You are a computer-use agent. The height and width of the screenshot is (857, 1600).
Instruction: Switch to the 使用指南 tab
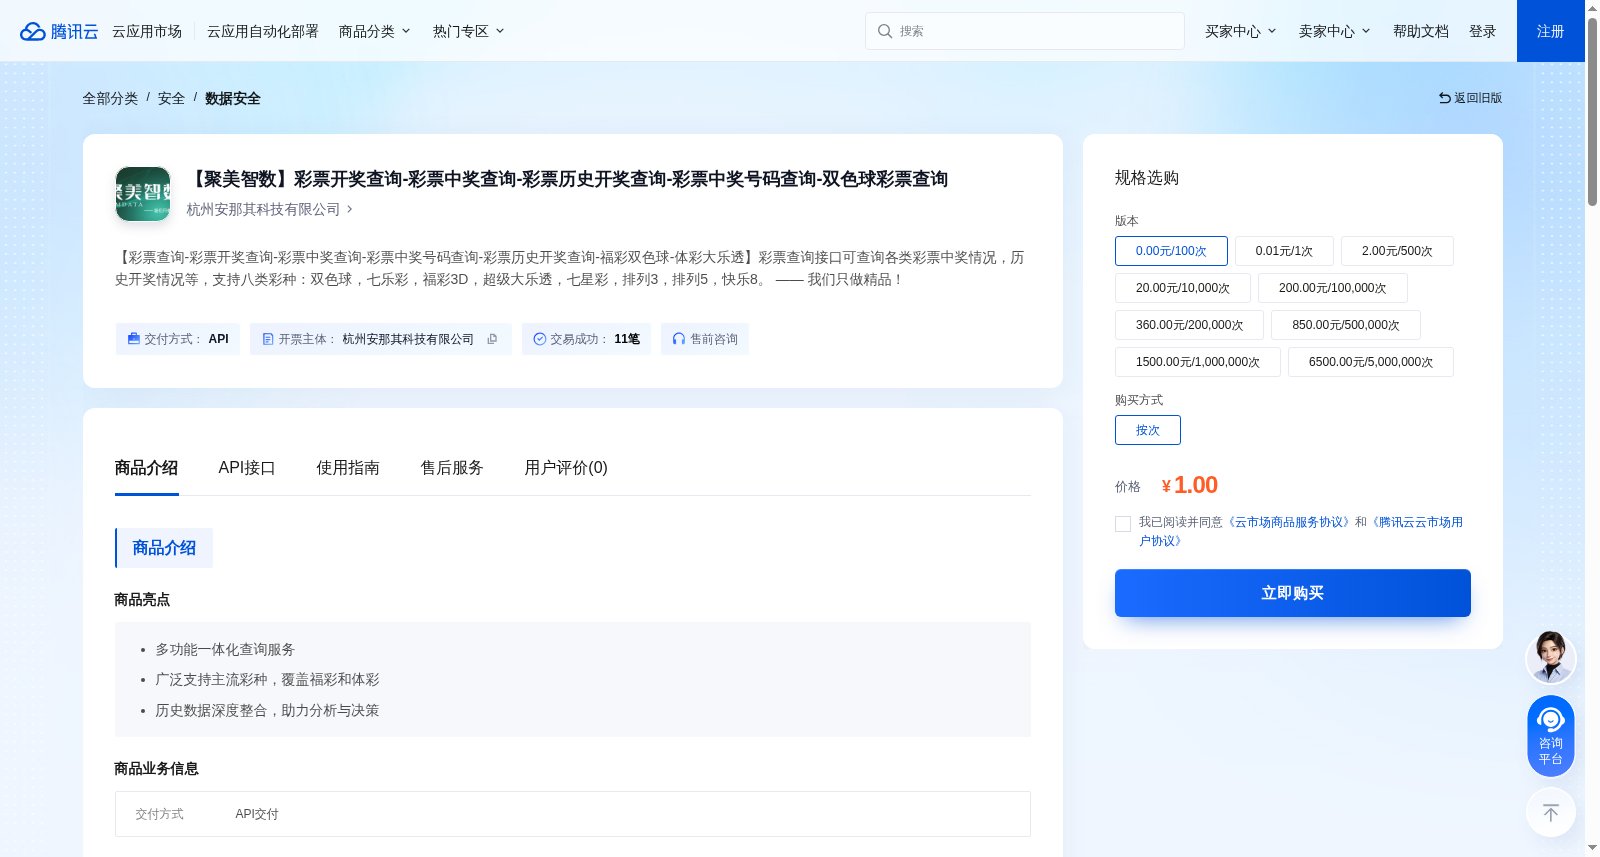(348, 468)
